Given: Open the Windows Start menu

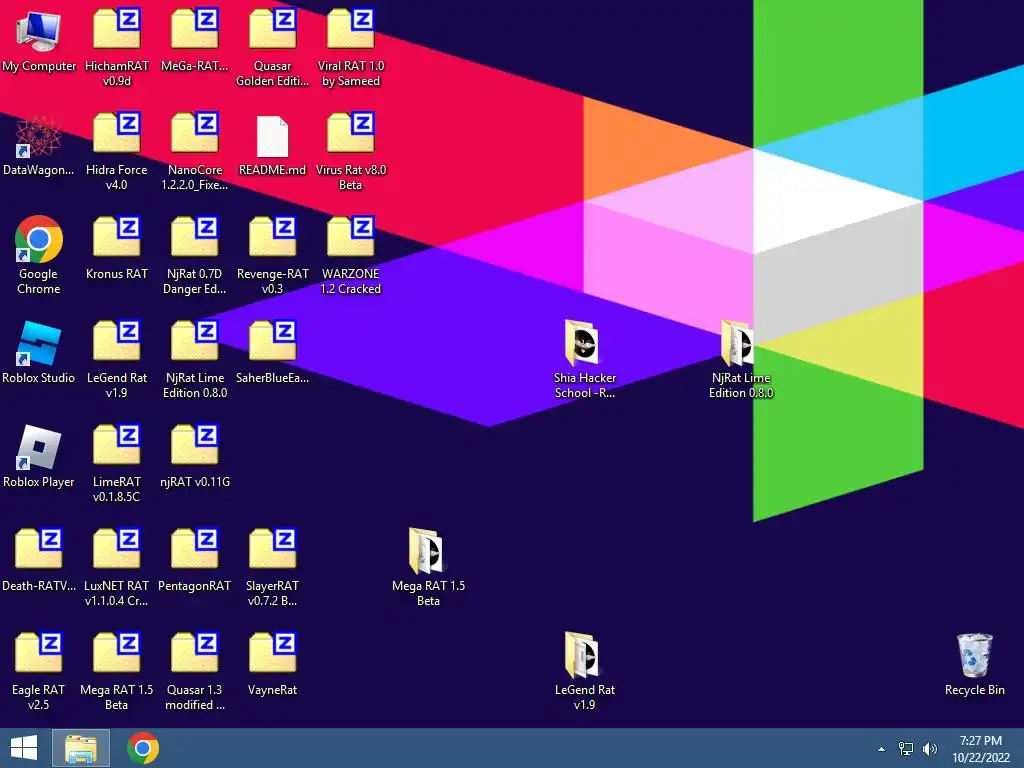Looking at the screenshot, I should pos(24,748).
